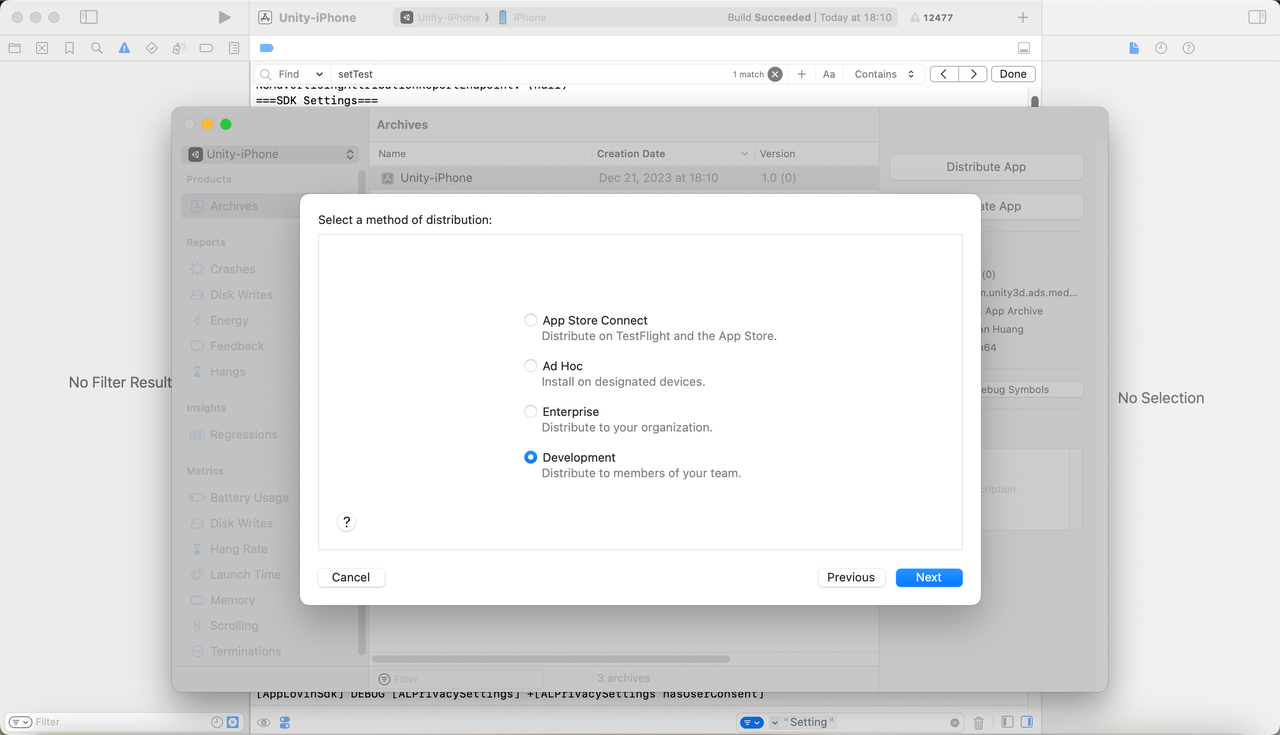Open Energy report in Organizer sidebar
This screenshot has width=1280, height=735.
pos(229,320)
